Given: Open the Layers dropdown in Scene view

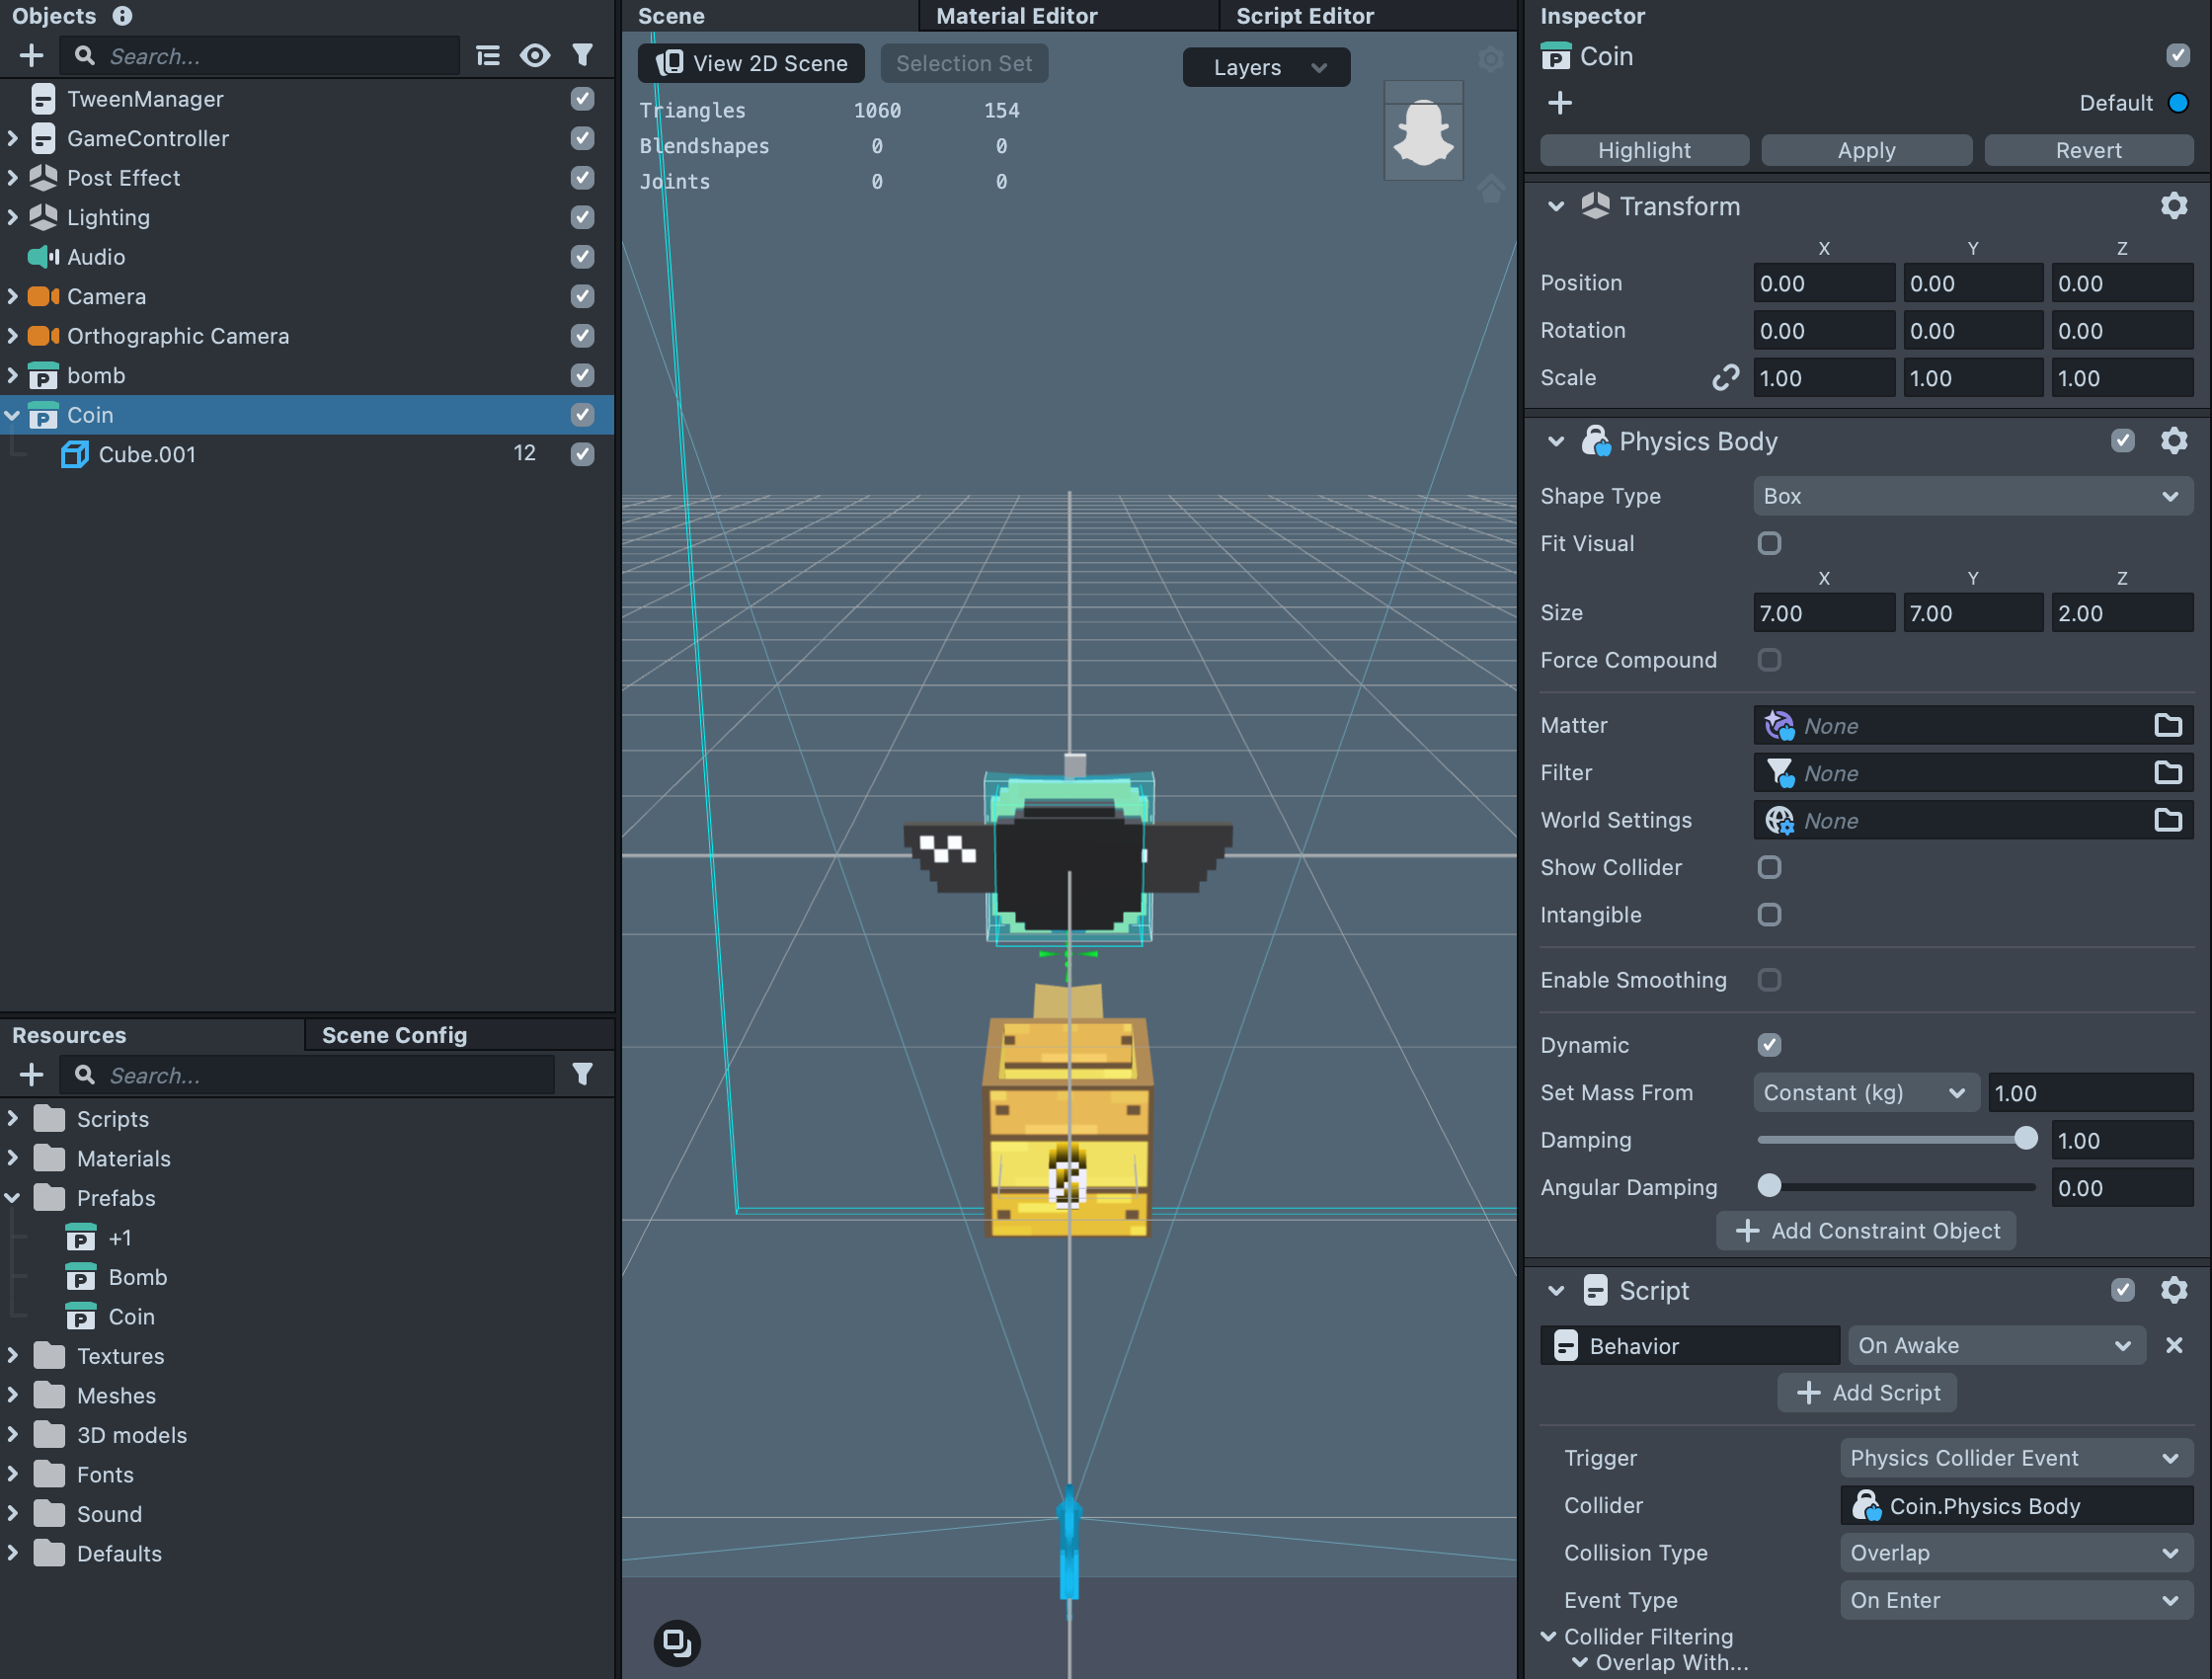Looking at the screenshot, I should [x=1265, y=67].
